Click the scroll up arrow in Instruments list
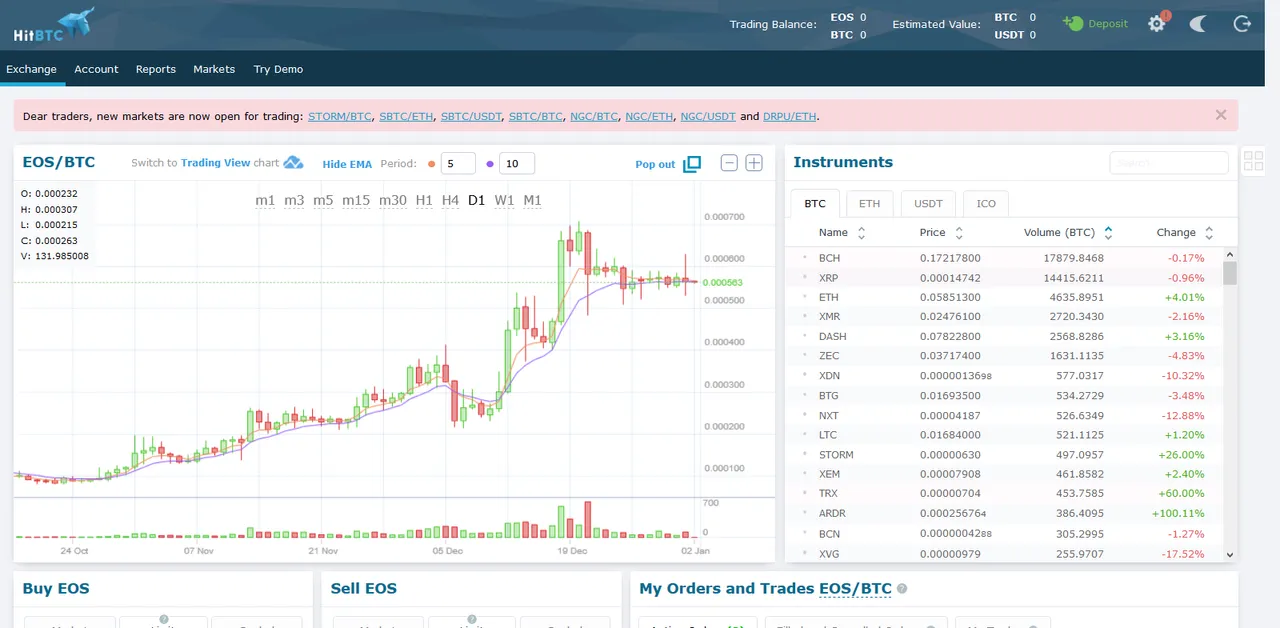This screenshot has width=1280, height=628. click(1230, 254)
